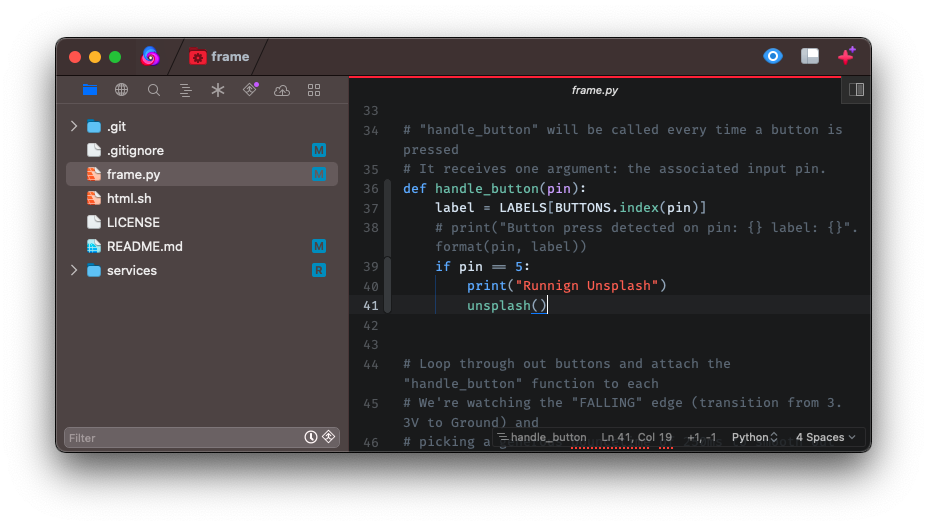This screenshot has height=526, width=927.
Task: Zoom the window with the green button
Action: pos(115,57)
